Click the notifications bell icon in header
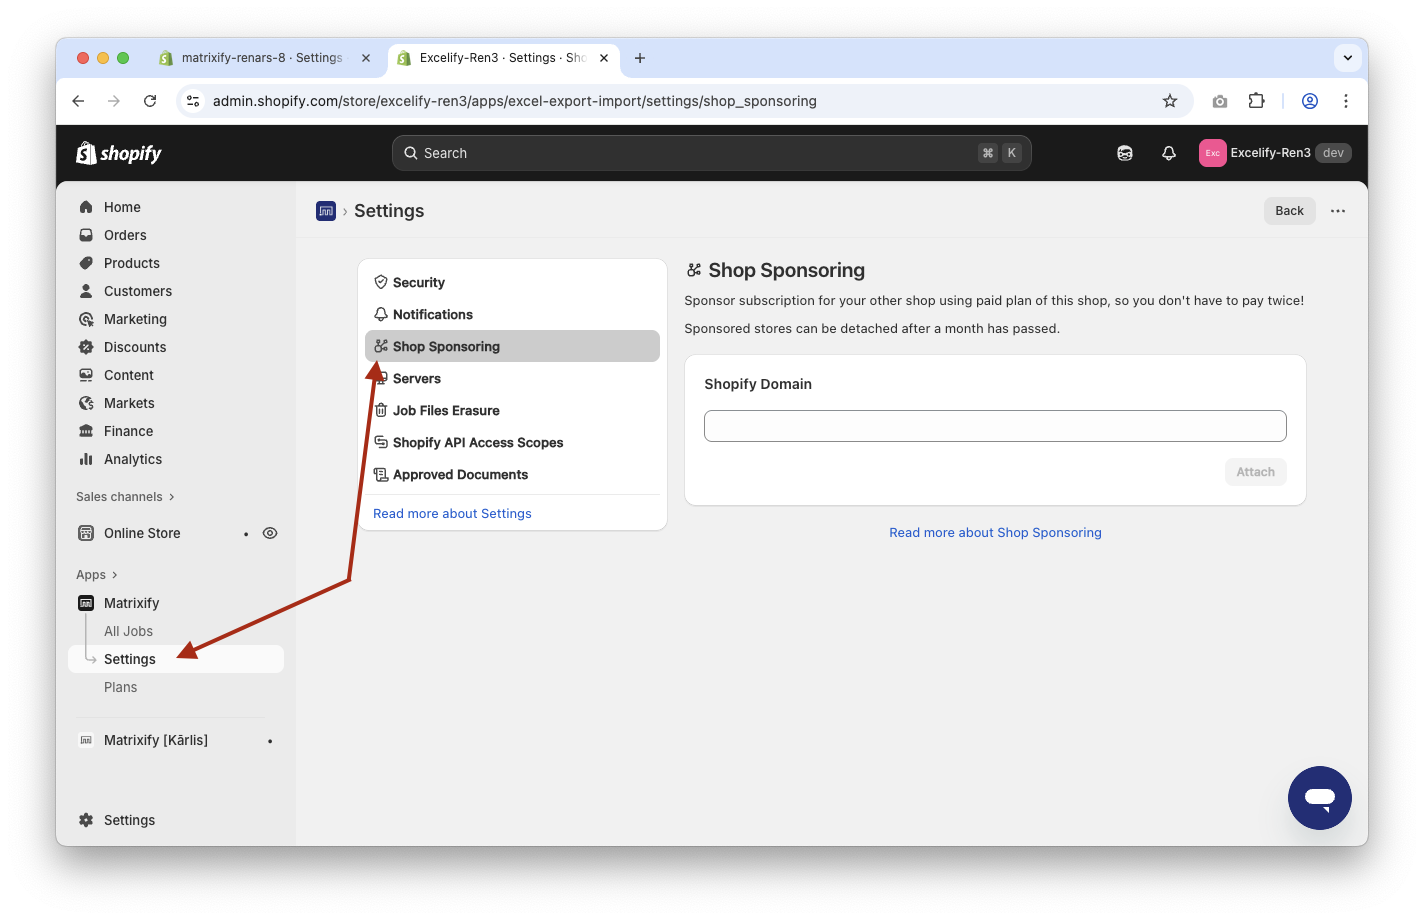Screen dimensions: 1424x920 1168,153
